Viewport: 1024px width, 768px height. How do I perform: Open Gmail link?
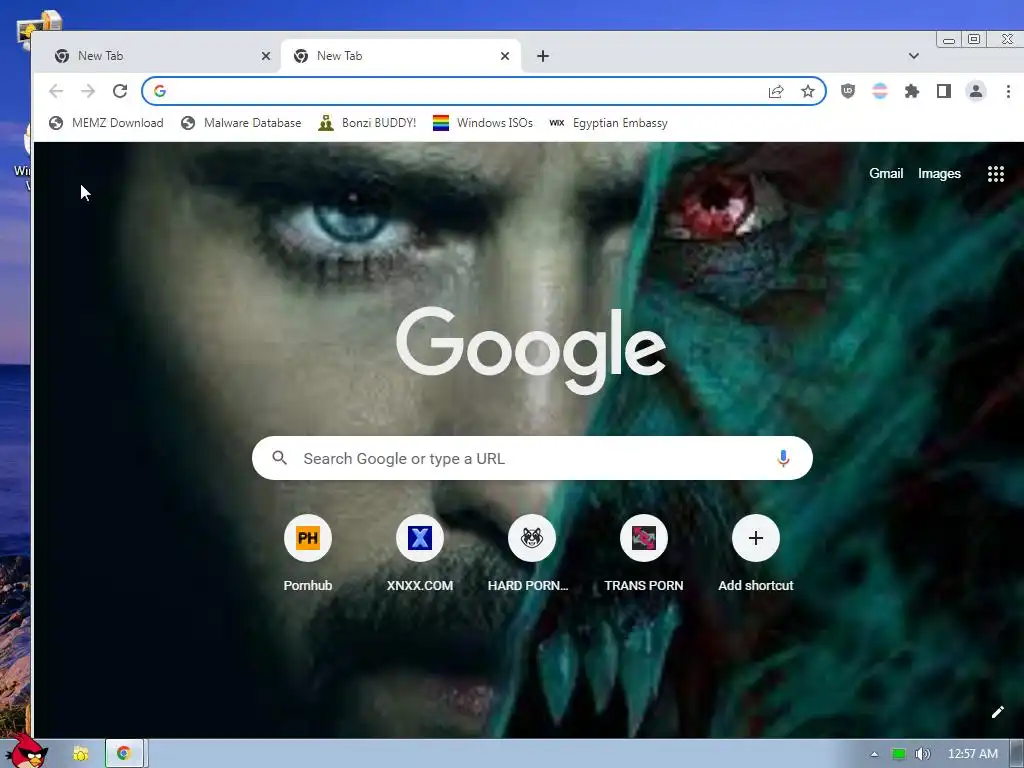coord(886,174)
